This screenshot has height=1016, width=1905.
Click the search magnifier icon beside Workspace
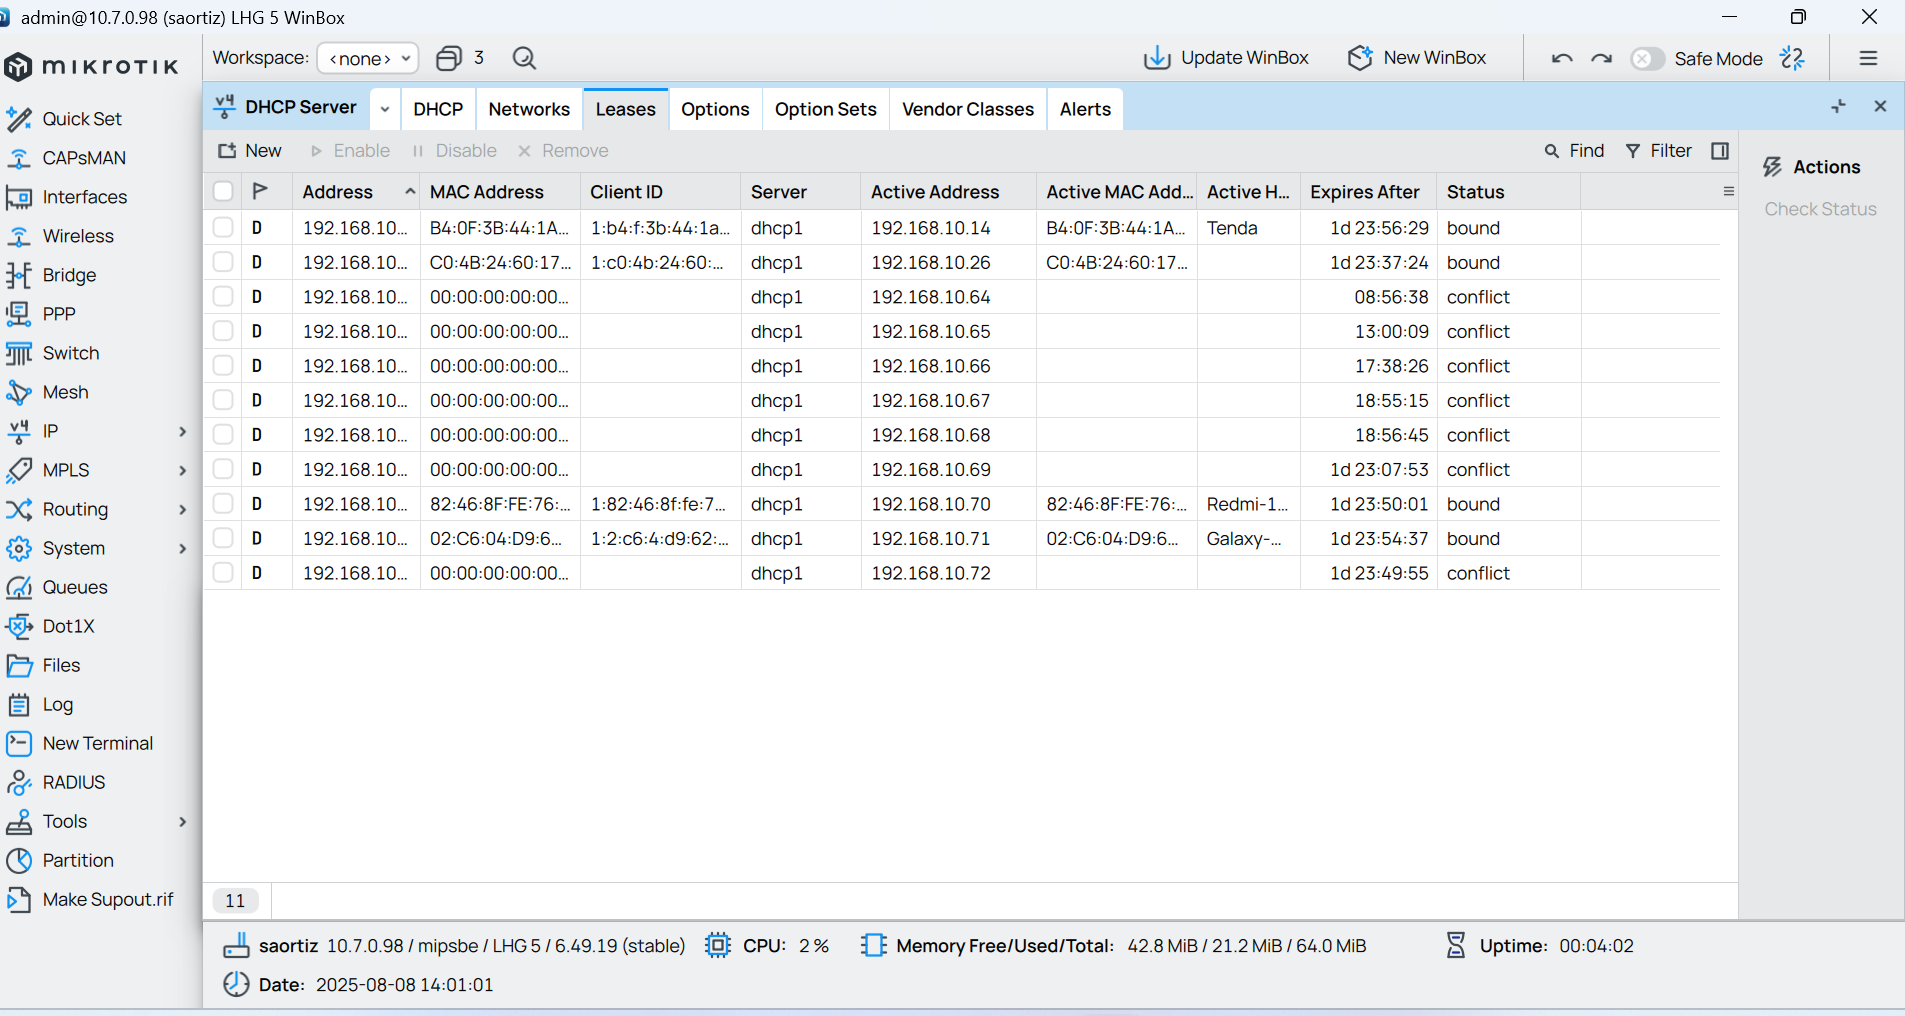click(524, 58)
